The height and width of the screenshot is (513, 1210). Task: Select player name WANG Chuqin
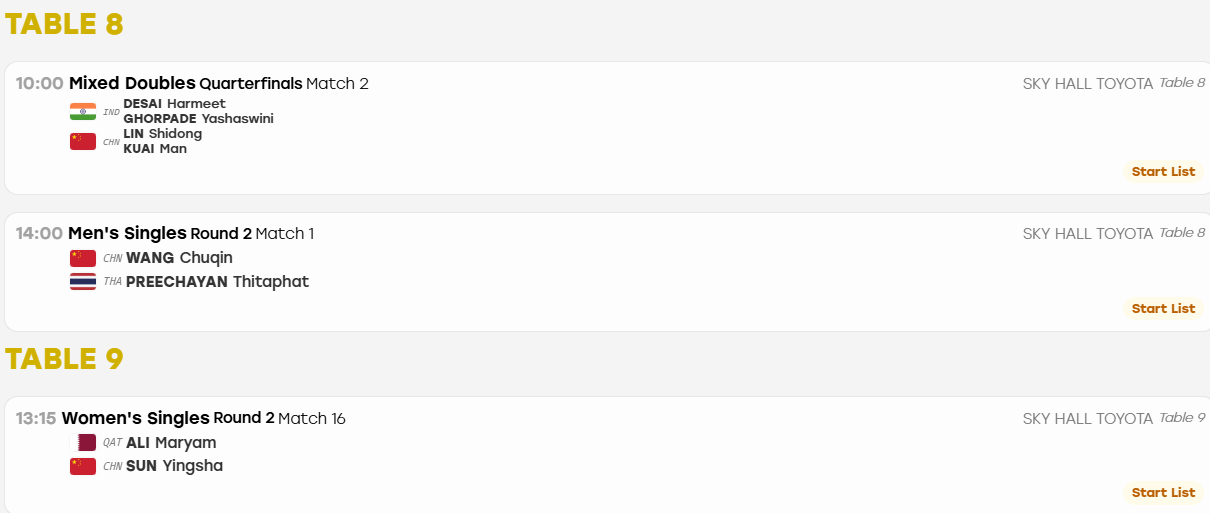pos(179,258)
